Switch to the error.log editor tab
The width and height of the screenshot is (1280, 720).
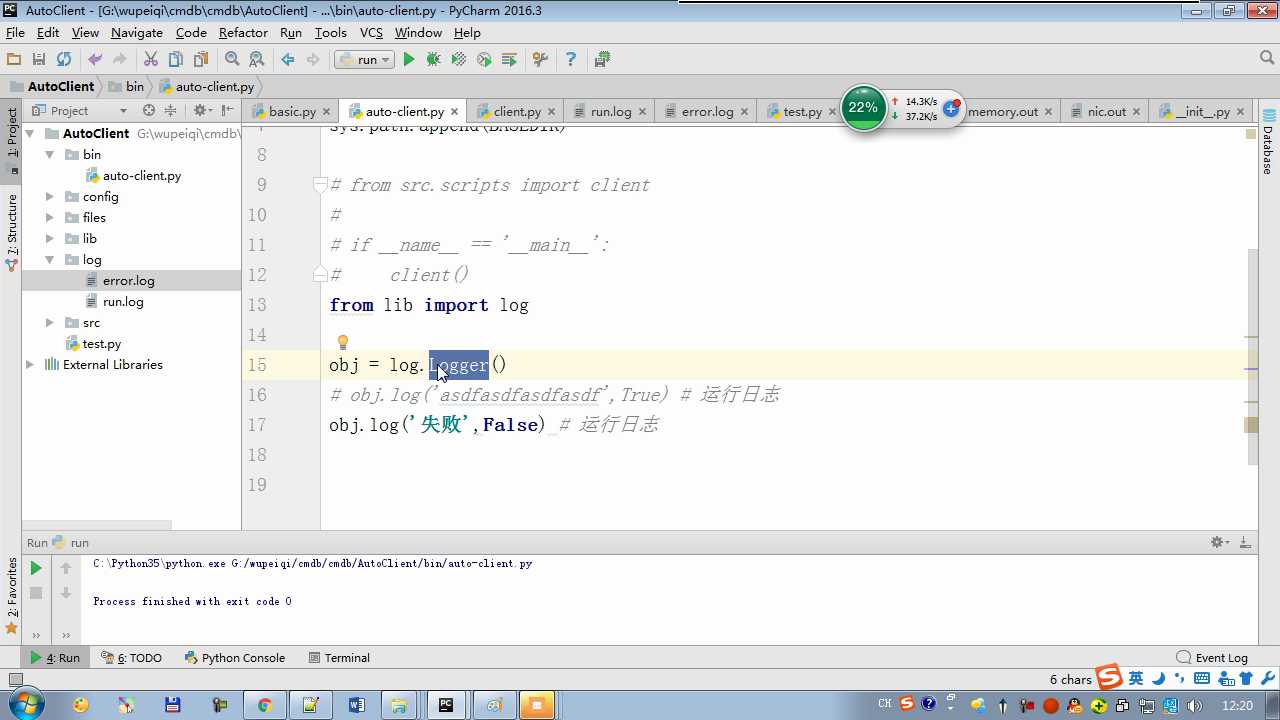pos(707,112)
